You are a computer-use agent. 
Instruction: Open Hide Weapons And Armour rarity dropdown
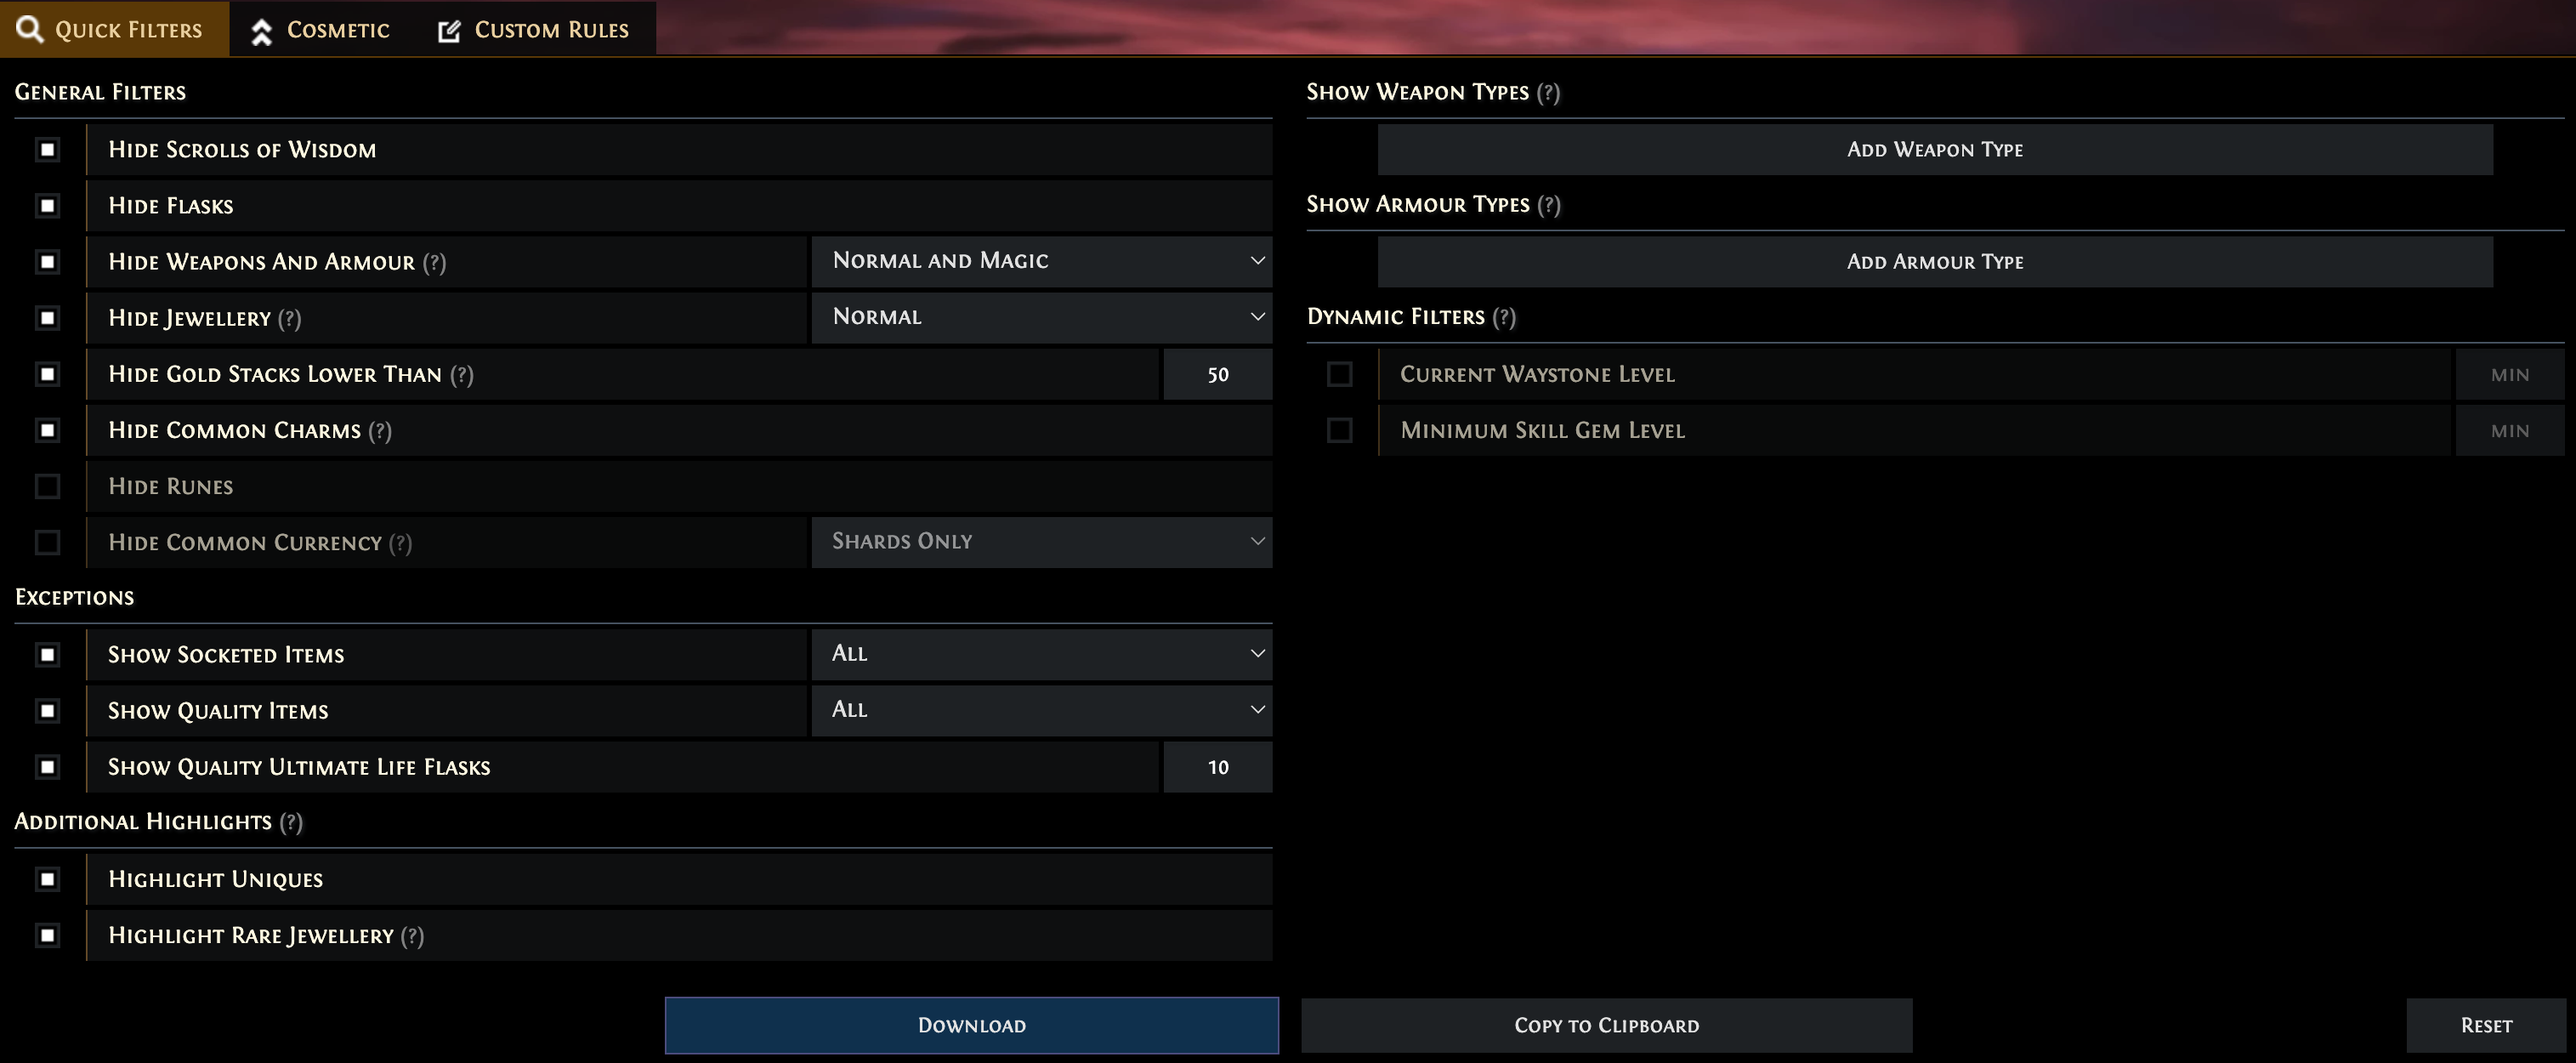click(1041, 261)
